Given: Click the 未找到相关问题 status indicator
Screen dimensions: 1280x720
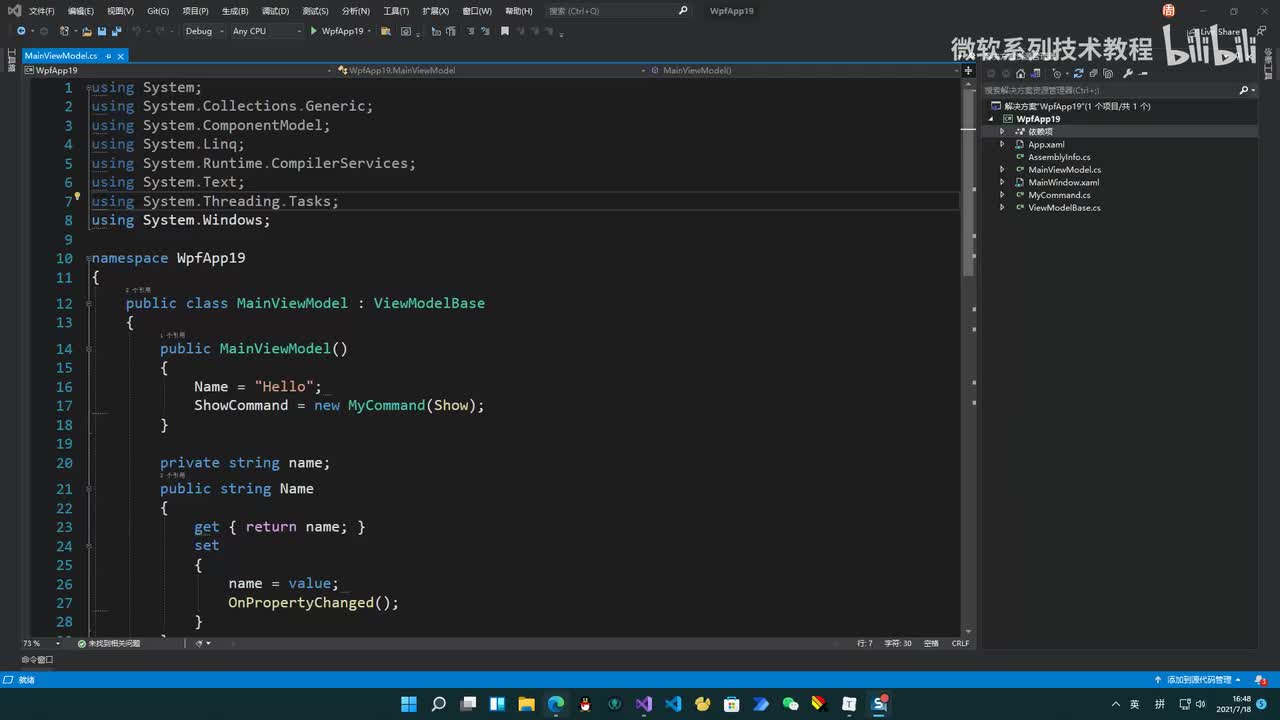Looking at the screenshot, I should click(109, 643).
